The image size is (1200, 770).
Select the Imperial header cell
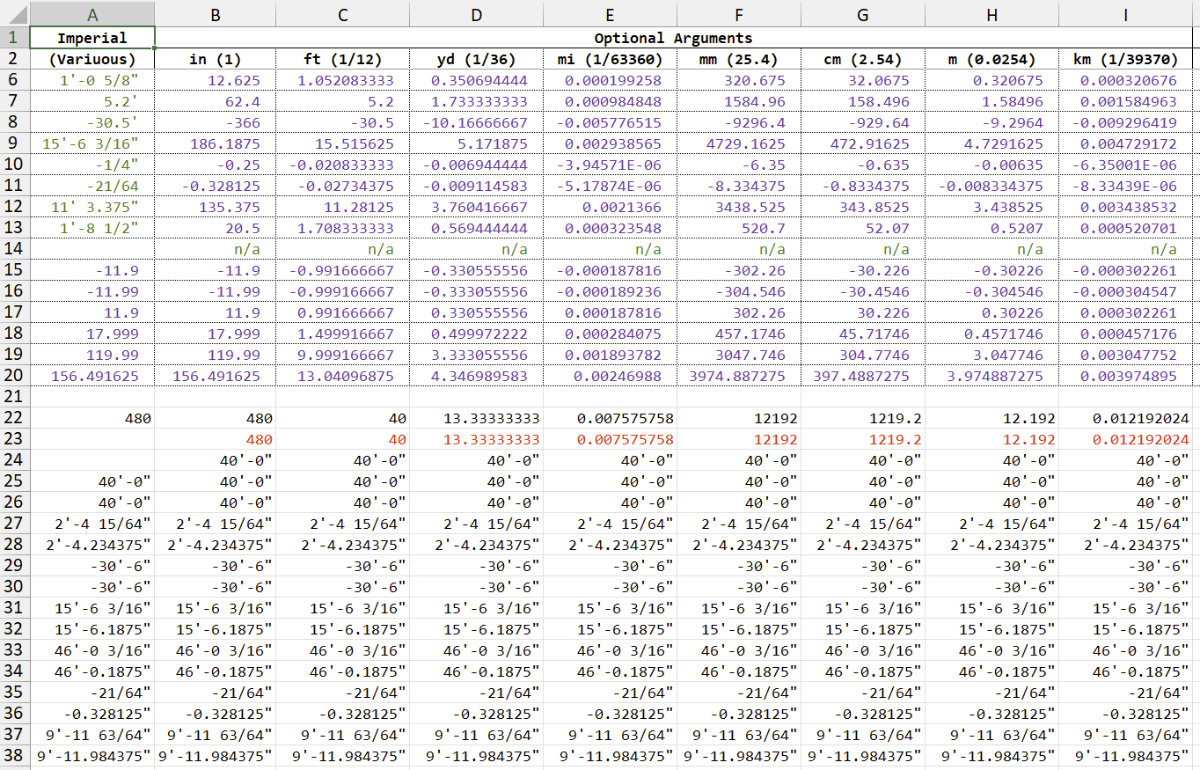pos(93,38)
